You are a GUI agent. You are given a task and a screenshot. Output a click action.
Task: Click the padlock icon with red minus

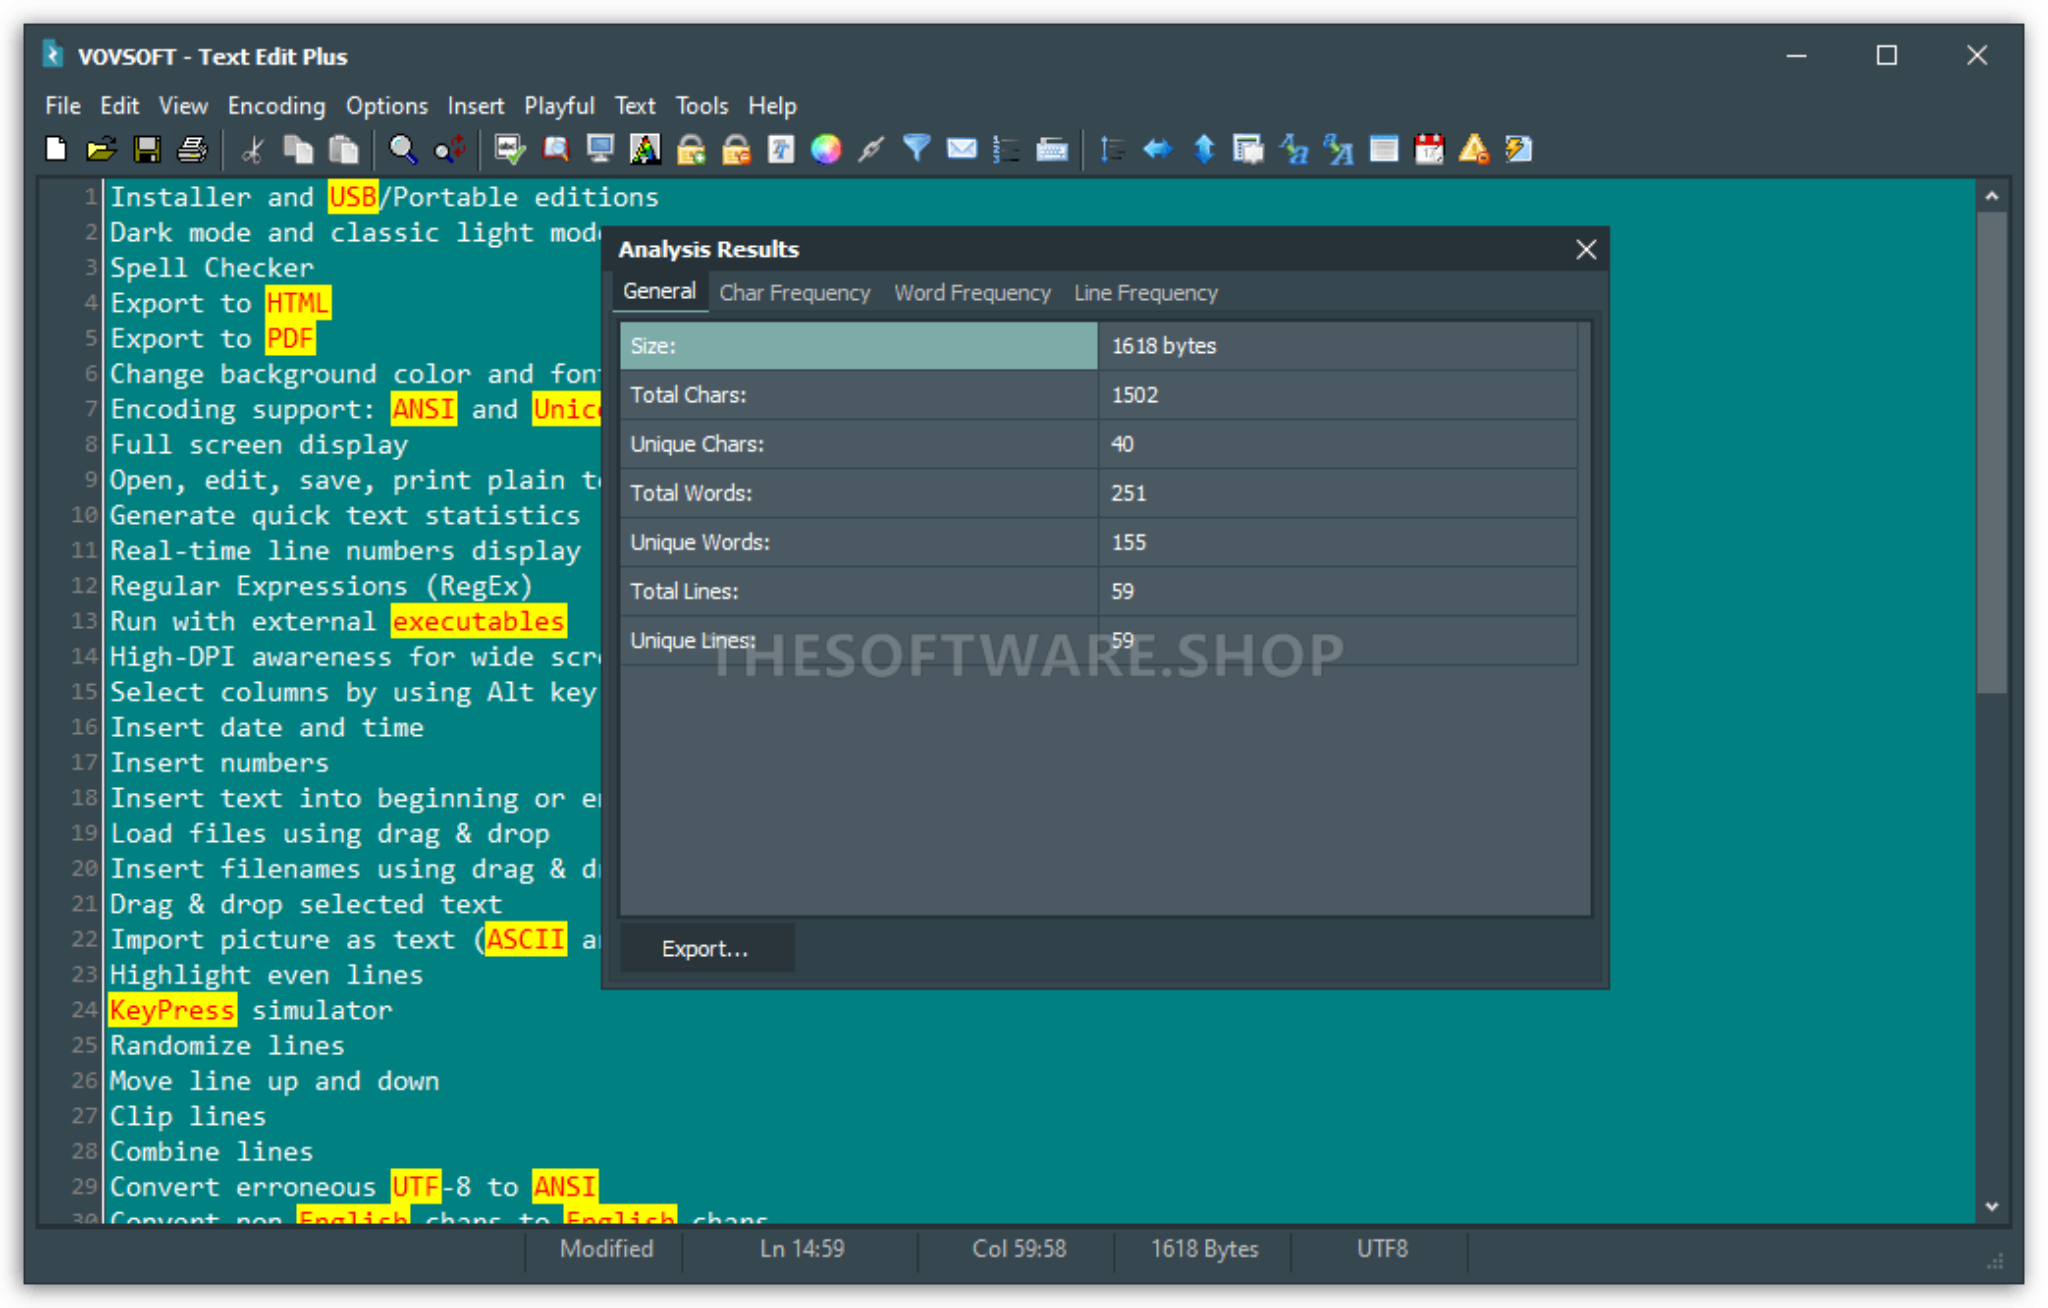736,149
